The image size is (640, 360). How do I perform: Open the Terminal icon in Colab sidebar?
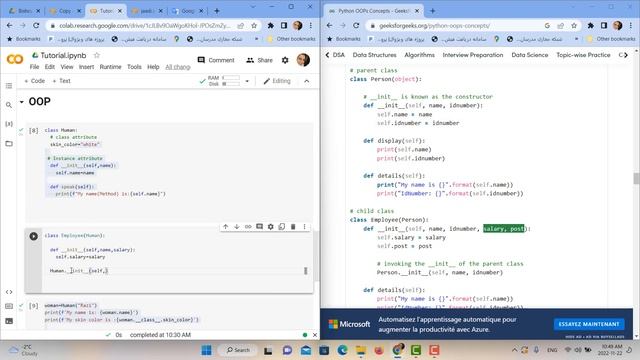click(9, 321)
